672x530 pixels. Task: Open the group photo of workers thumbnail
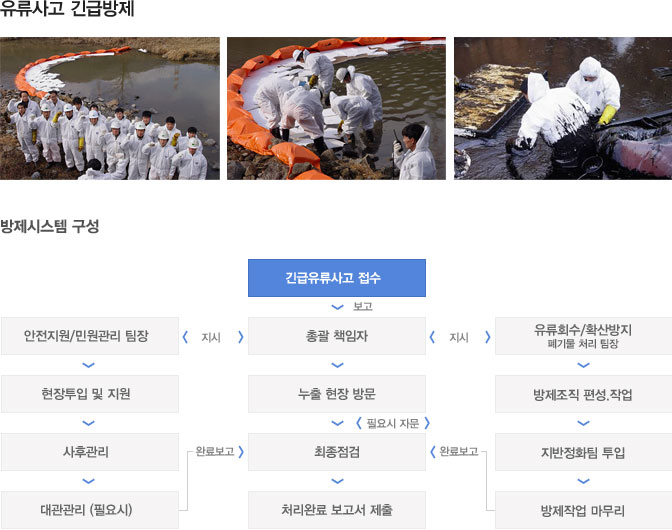[x=110, y=108]
